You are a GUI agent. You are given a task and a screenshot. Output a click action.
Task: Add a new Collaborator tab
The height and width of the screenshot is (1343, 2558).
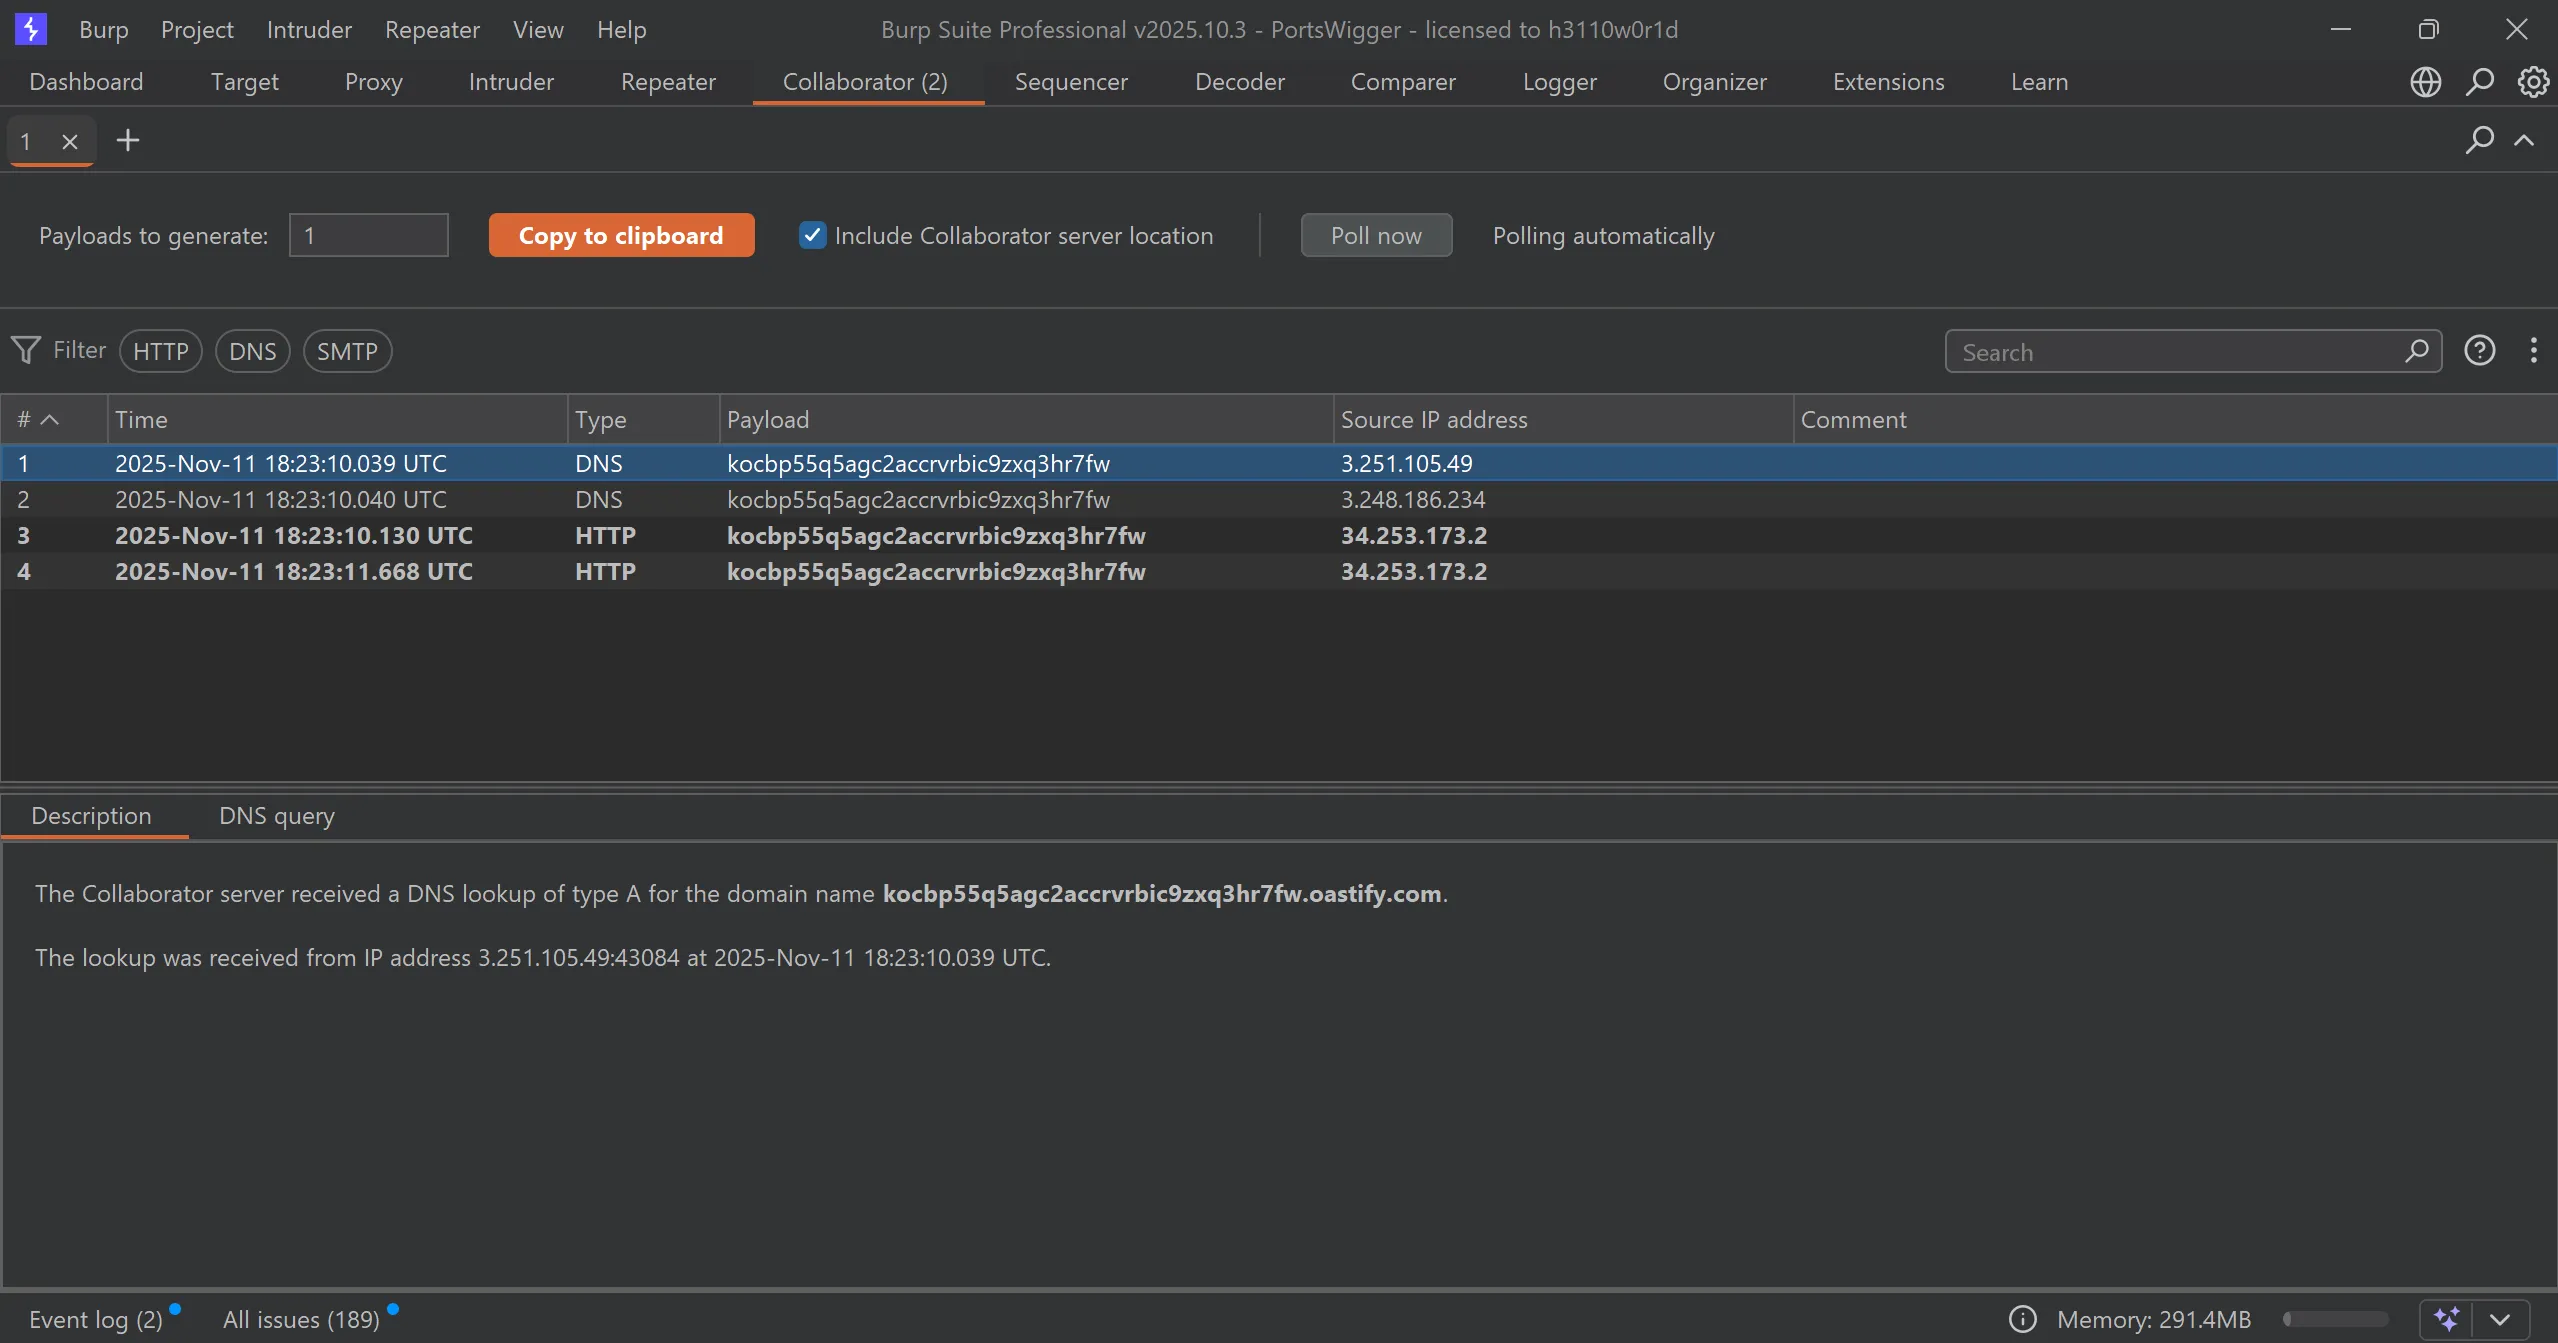point(128,141)
